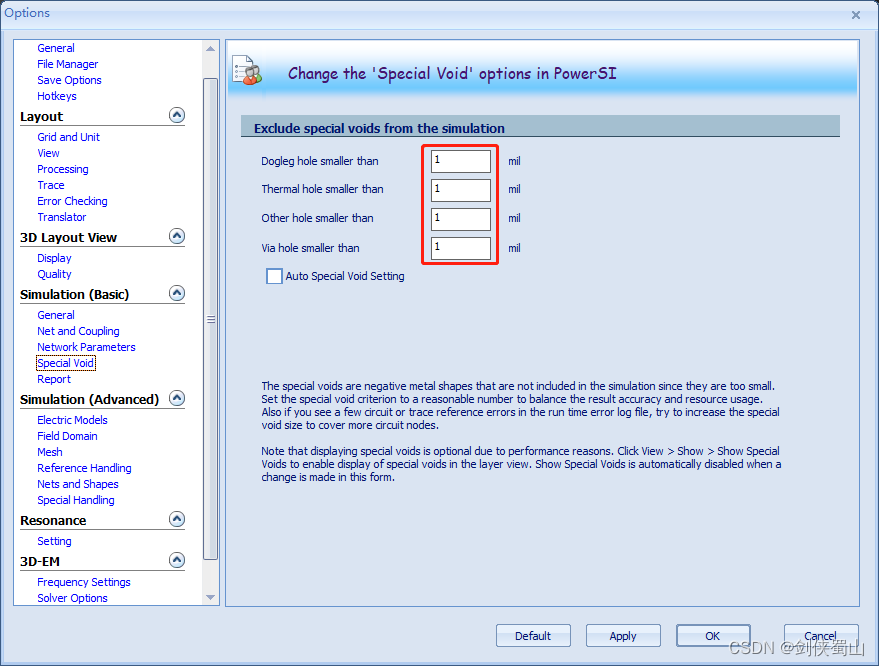Open Report options
879x666 pixels.
tap(54, 379)
